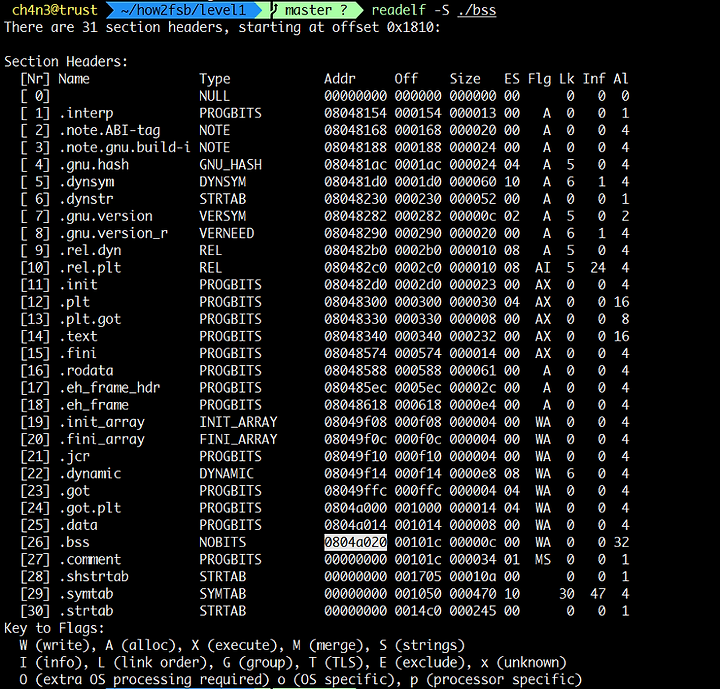Click address 0804a014 of .data
The image size is (720, 689).
pos(355,525)
